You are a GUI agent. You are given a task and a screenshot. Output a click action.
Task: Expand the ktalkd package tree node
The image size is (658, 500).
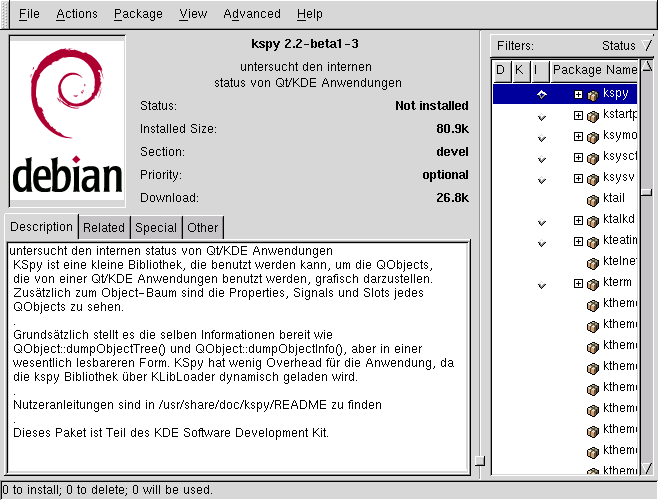578,220
